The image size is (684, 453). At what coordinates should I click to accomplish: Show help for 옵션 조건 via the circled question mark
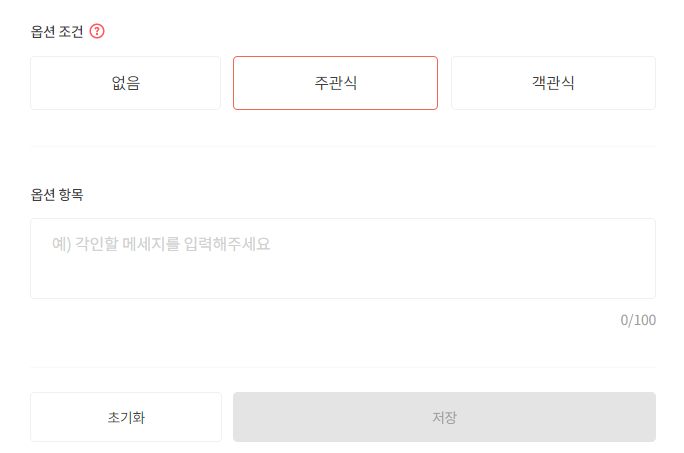[97, 31]
